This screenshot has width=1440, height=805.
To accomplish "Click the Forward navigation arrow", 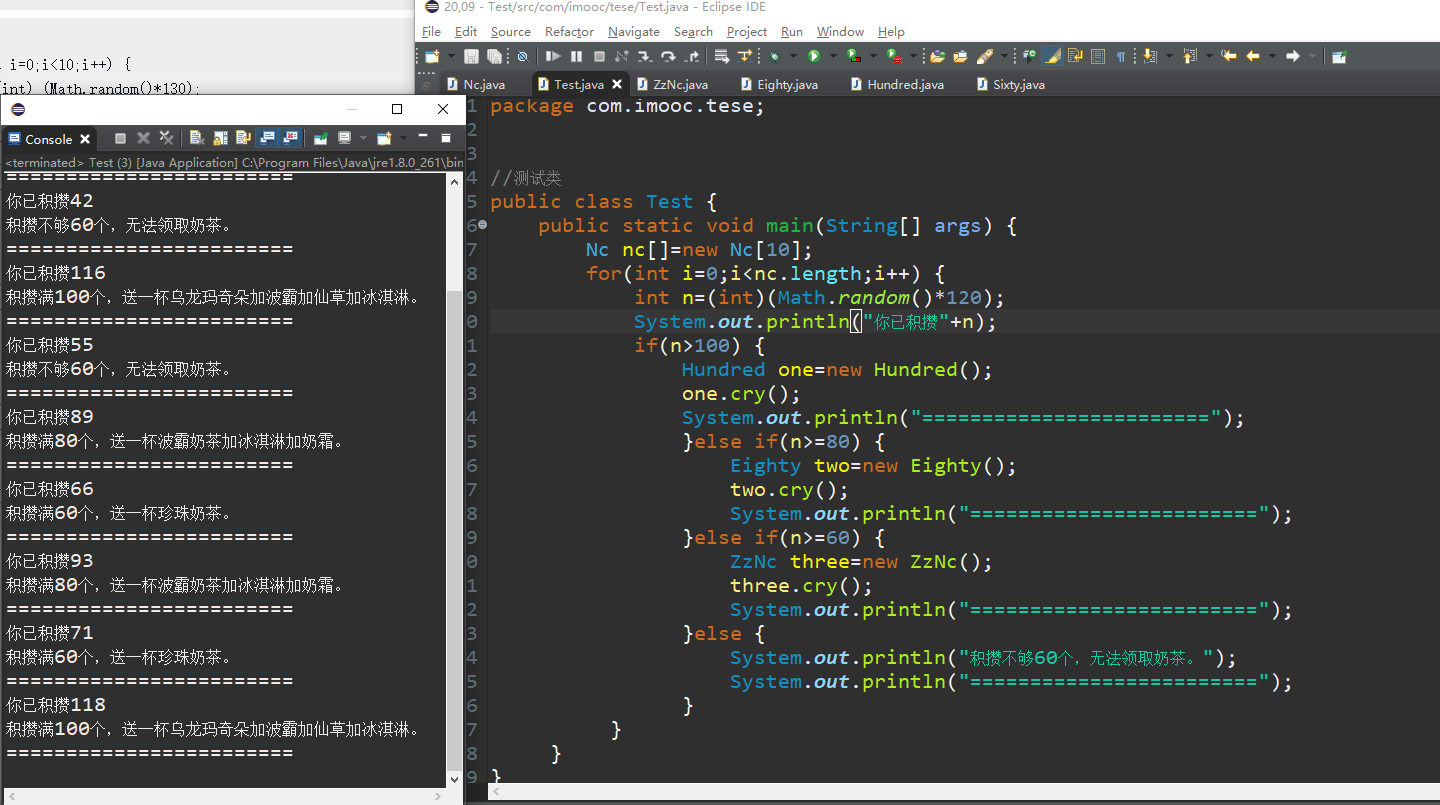I will (1293, 56).
